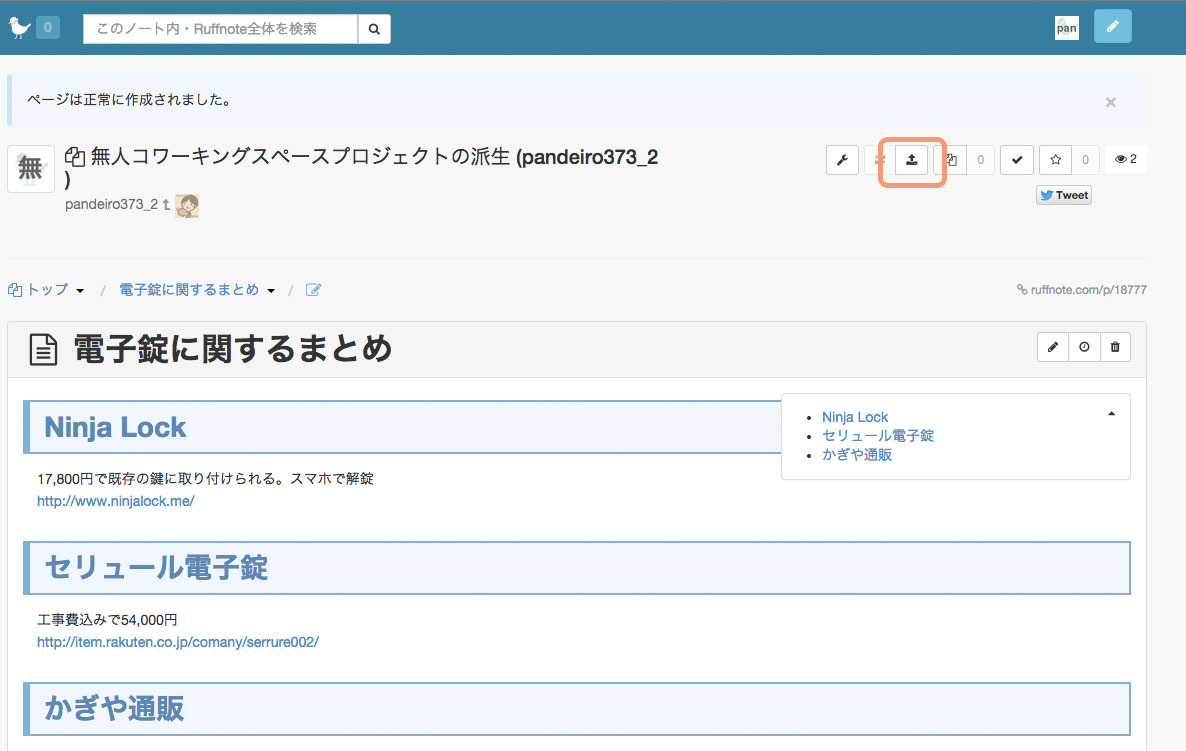Toggle the checkmark button
The width and height of the screenshot is (1186, 751).
(1017, 160)
